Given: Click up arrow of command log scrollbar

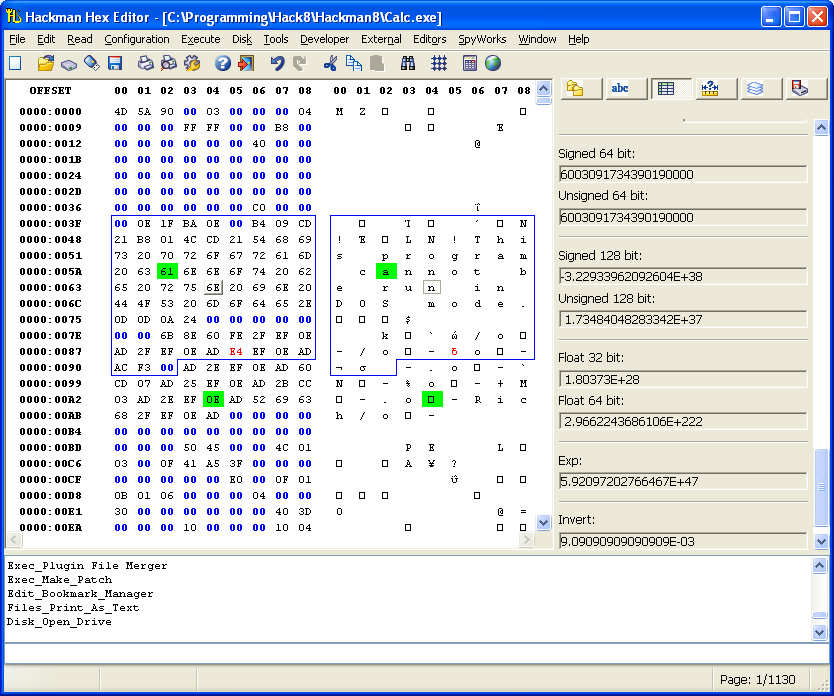Looking at the screenshot, I should coord(820,566).
